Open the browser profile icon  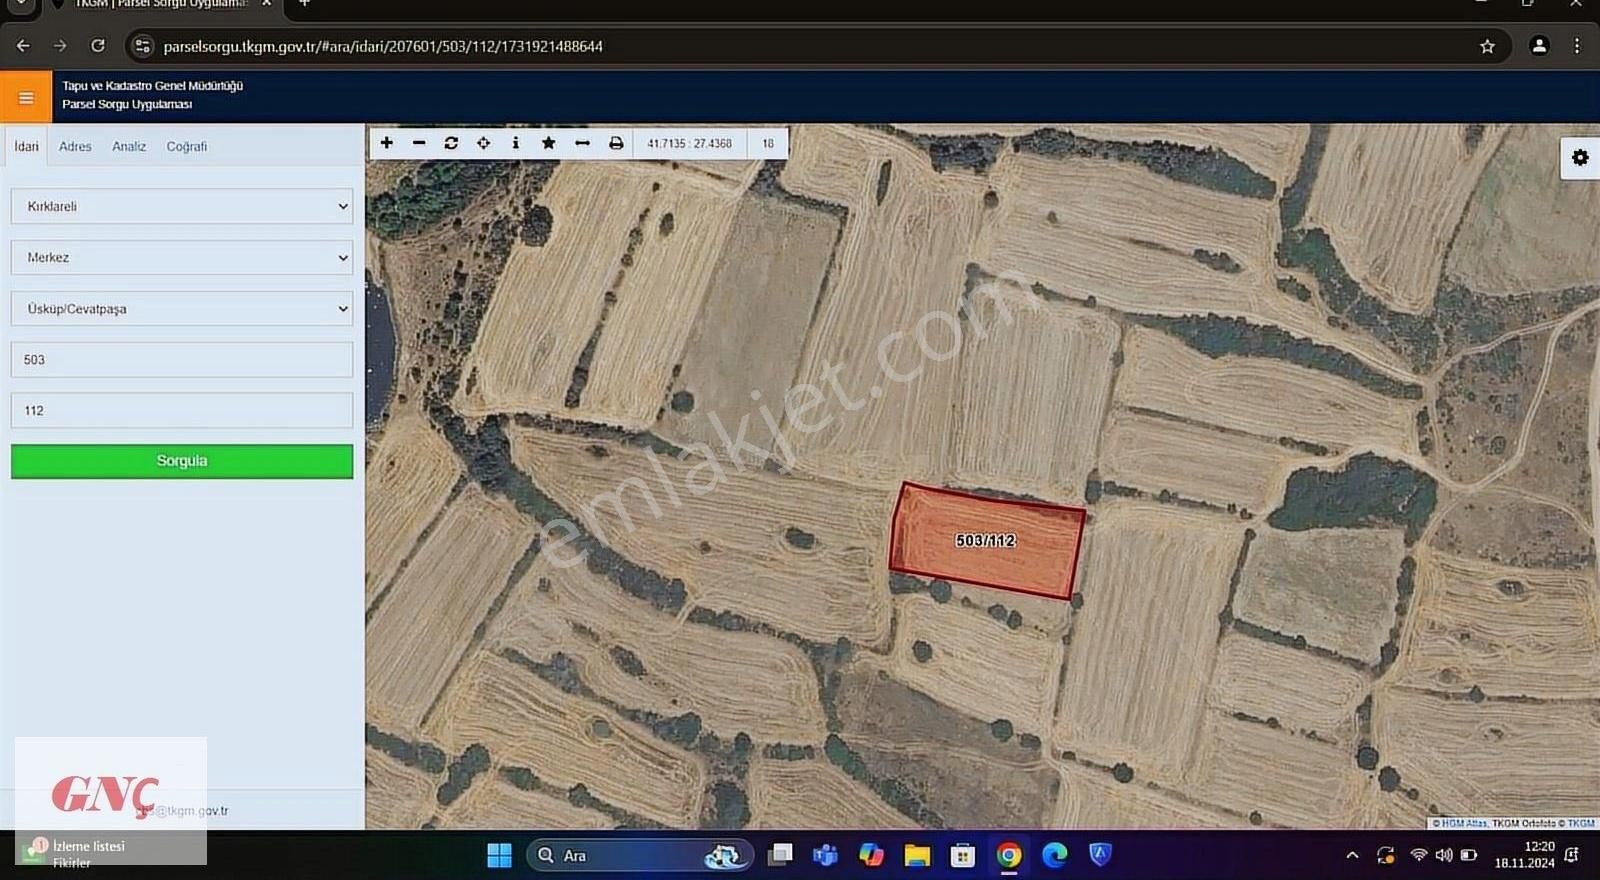click(1539, 46)
